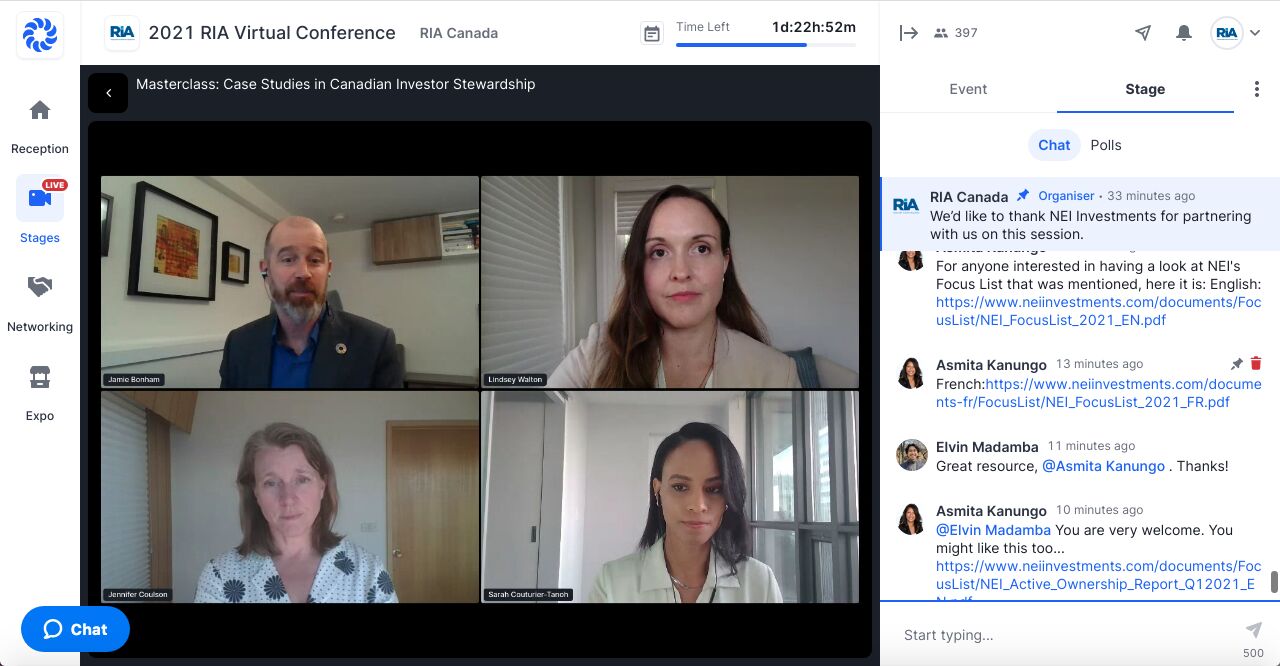
Task: Send the chat message with arrow icon
Action: pyautogui.click(x=1253, y=629)
